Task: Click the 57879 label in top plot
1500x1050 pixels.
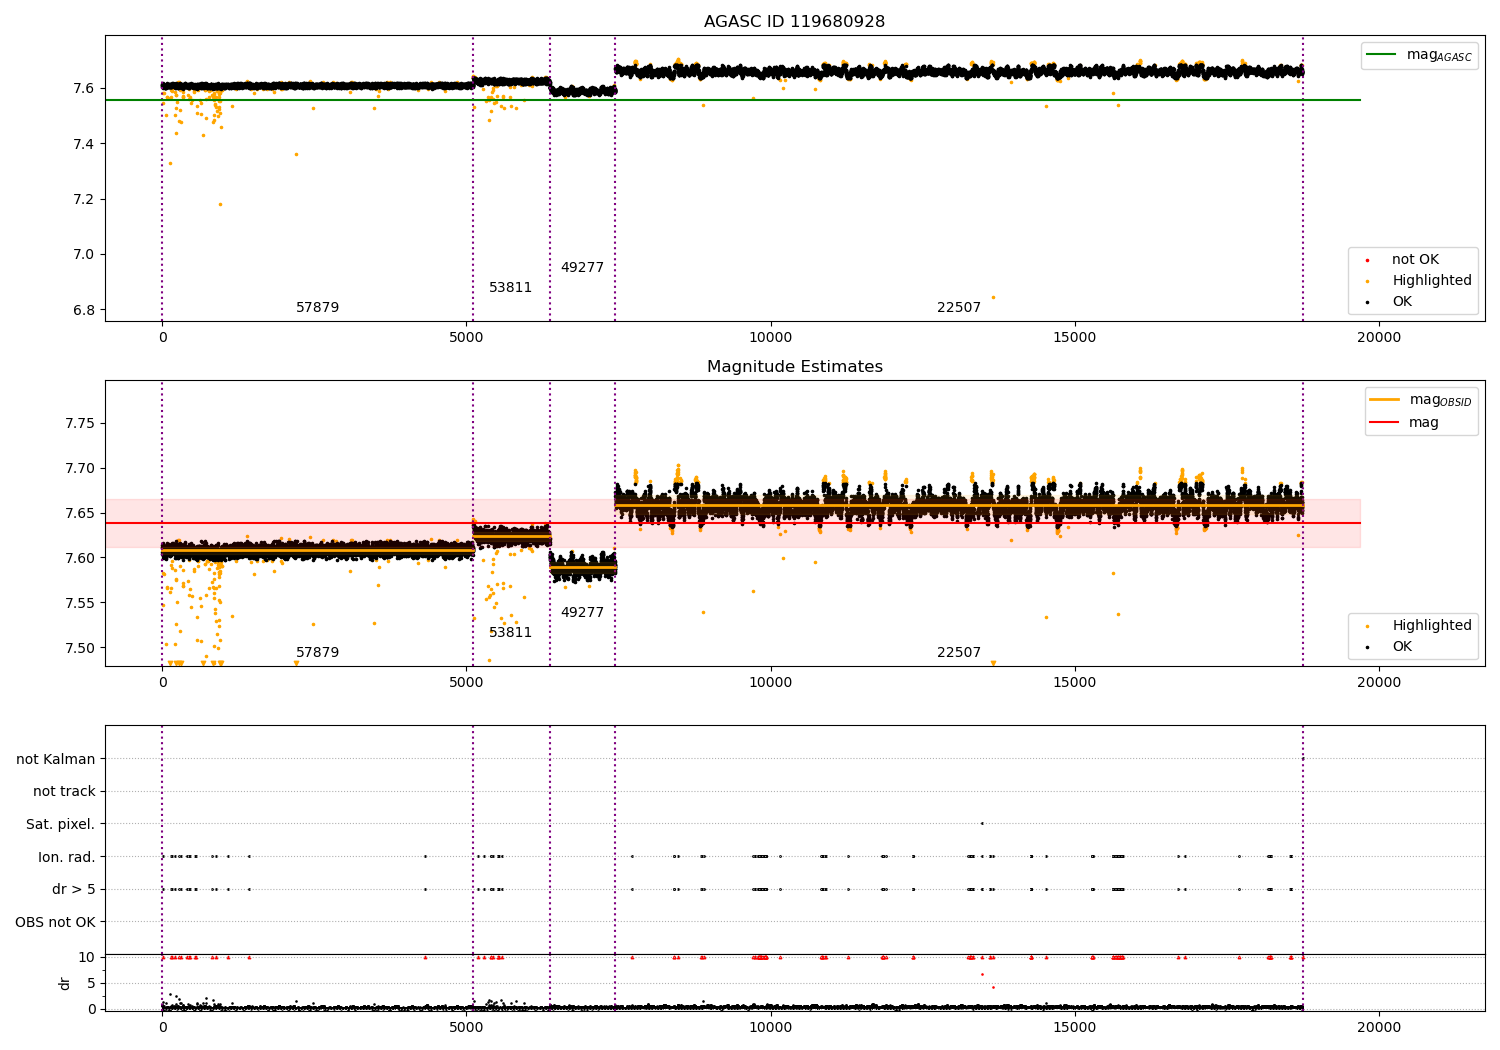Action: click(317, 308)
